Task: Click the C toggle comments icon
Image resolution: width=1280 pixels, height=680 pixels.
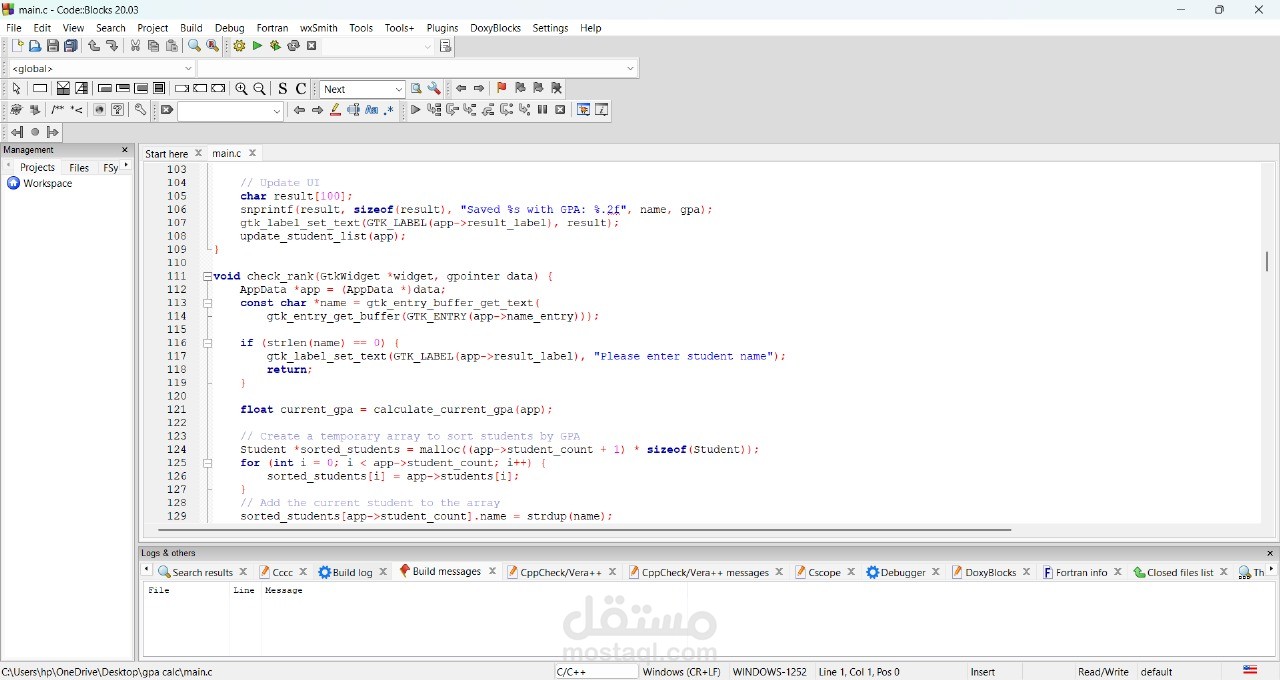Action: tap(301, 89)
